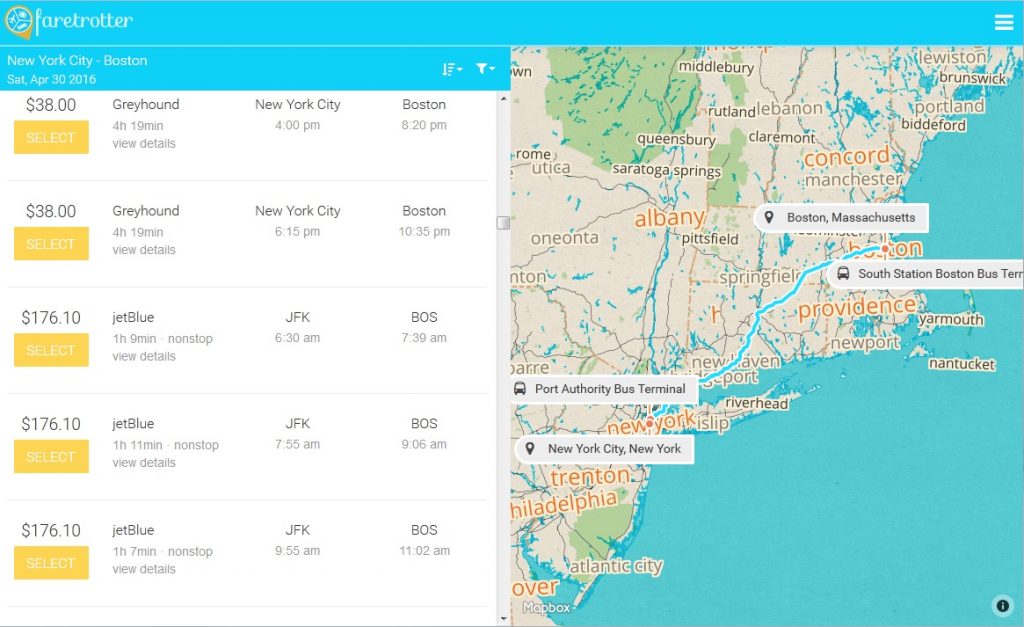Screen dimensions: 1024x627
Task: Click the albany map label
Action: (669, 217)
